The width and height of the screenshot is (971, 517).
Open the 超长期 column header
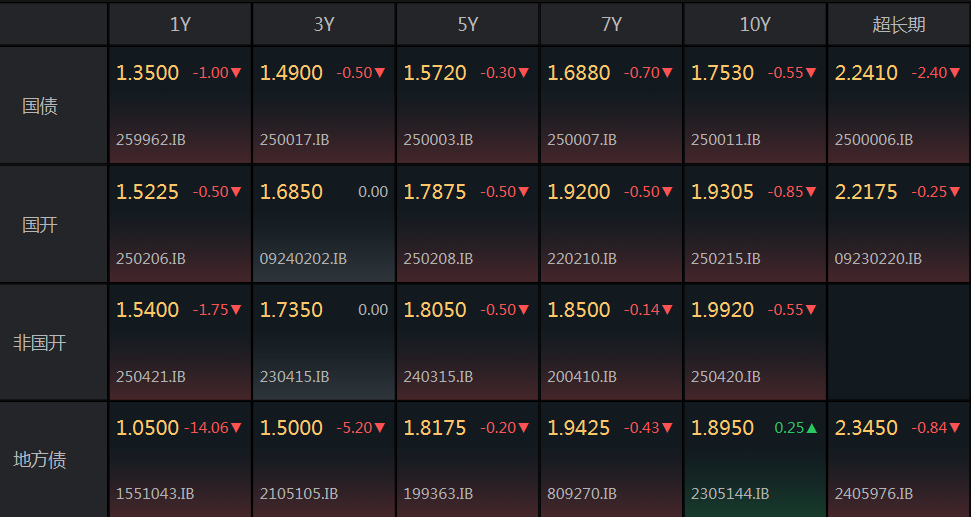click(x=899, y=25)
